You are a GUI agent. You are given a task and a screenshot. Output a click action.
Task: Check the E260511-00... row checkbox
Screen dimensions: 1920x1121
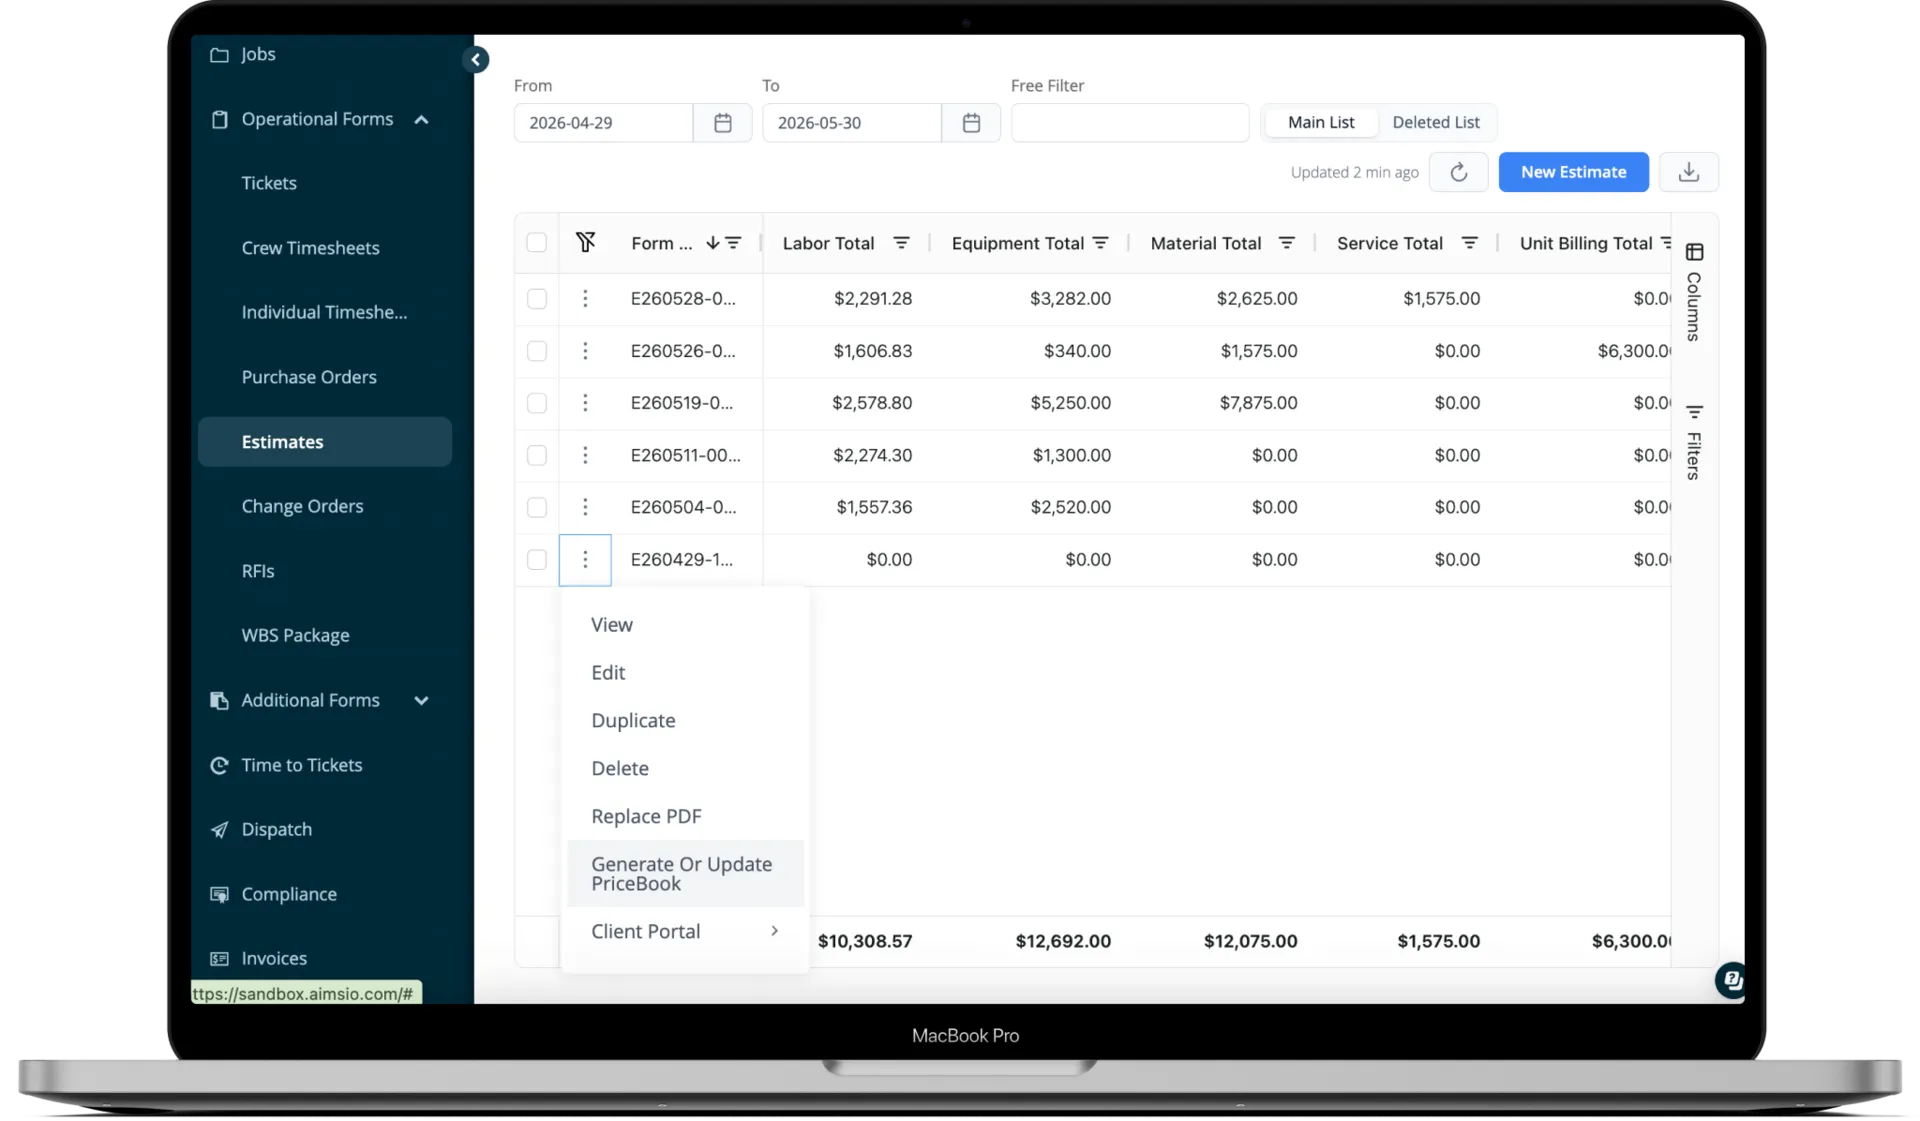click(537, 455)
